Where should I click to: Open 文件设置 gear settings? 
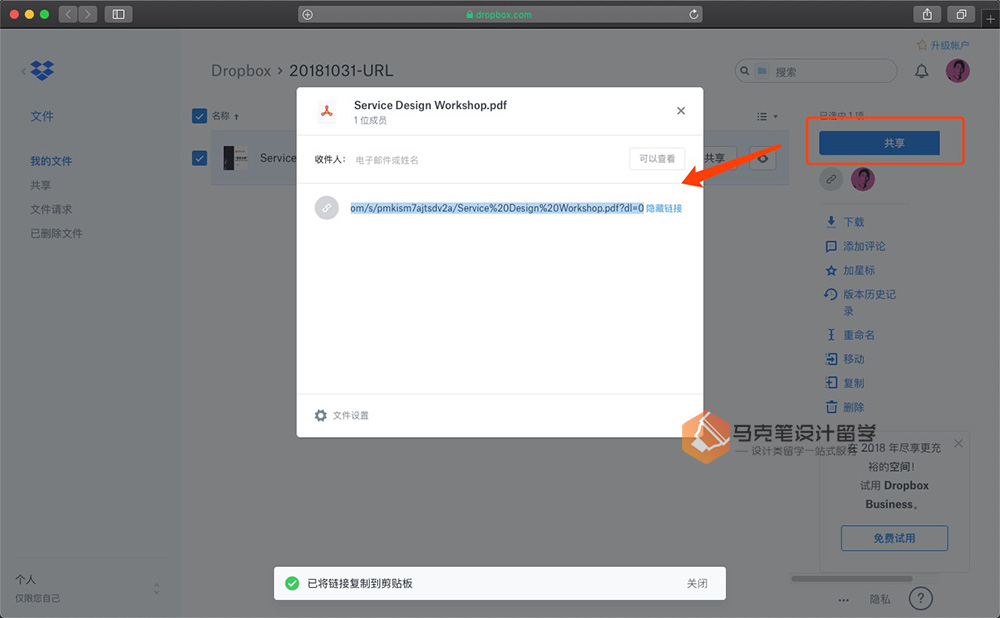click(x=342, y=415)
